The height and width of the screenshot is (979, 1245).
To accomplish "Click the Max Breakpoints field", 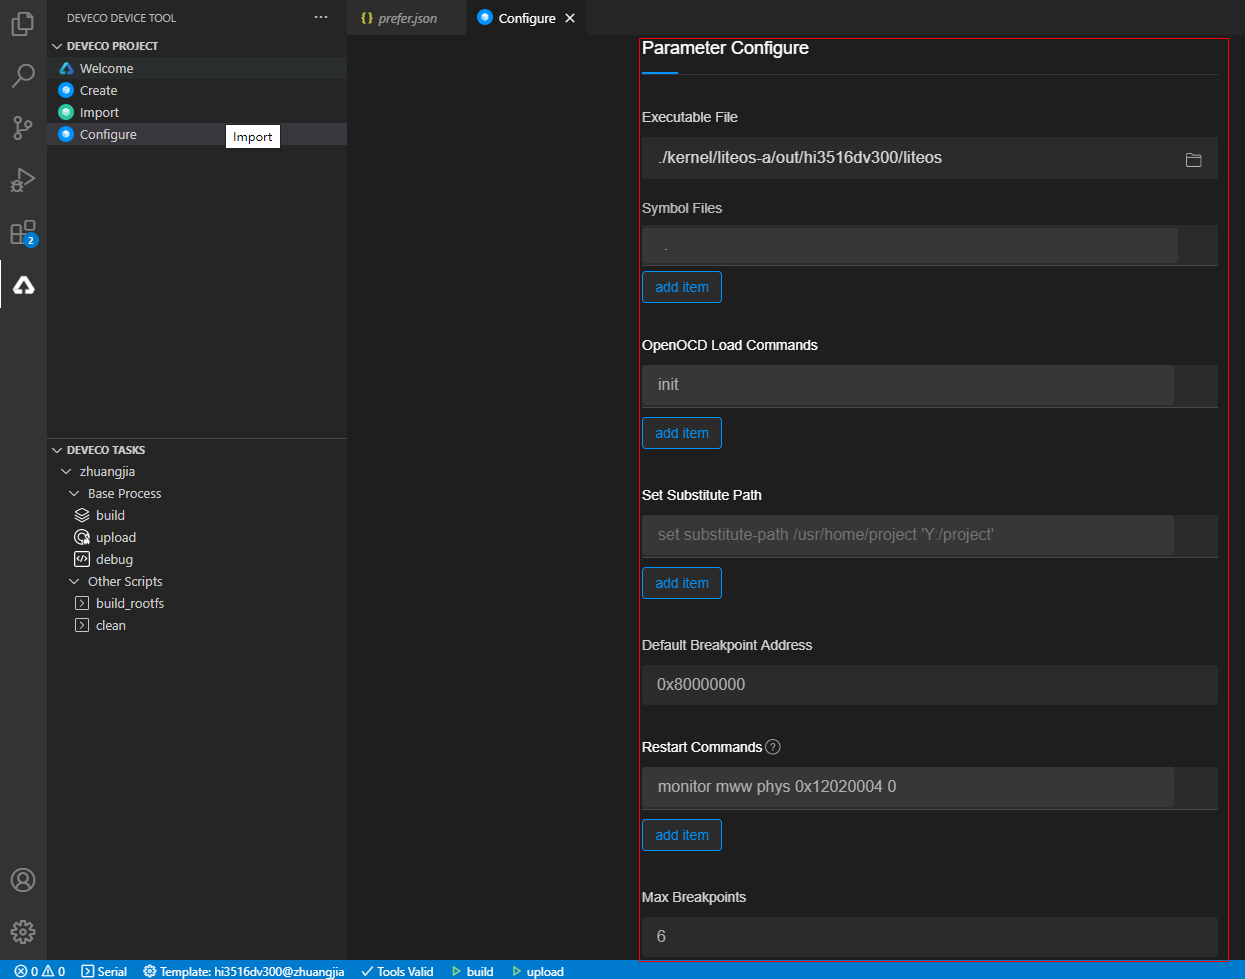I will (x=930, y=937).
